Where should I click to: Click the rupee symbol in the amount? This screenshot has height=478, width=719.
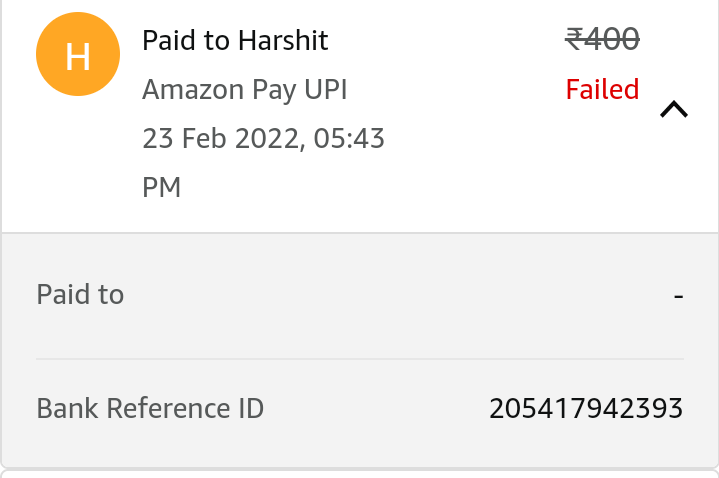[574, 39]
